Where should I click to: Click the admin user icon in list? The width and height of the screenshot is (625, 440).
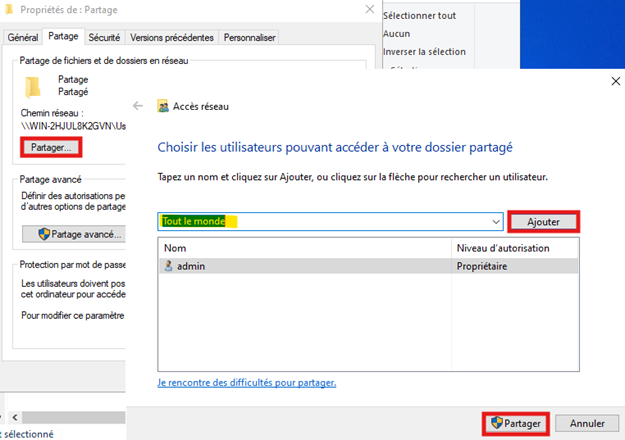click(x=168, y=266)
